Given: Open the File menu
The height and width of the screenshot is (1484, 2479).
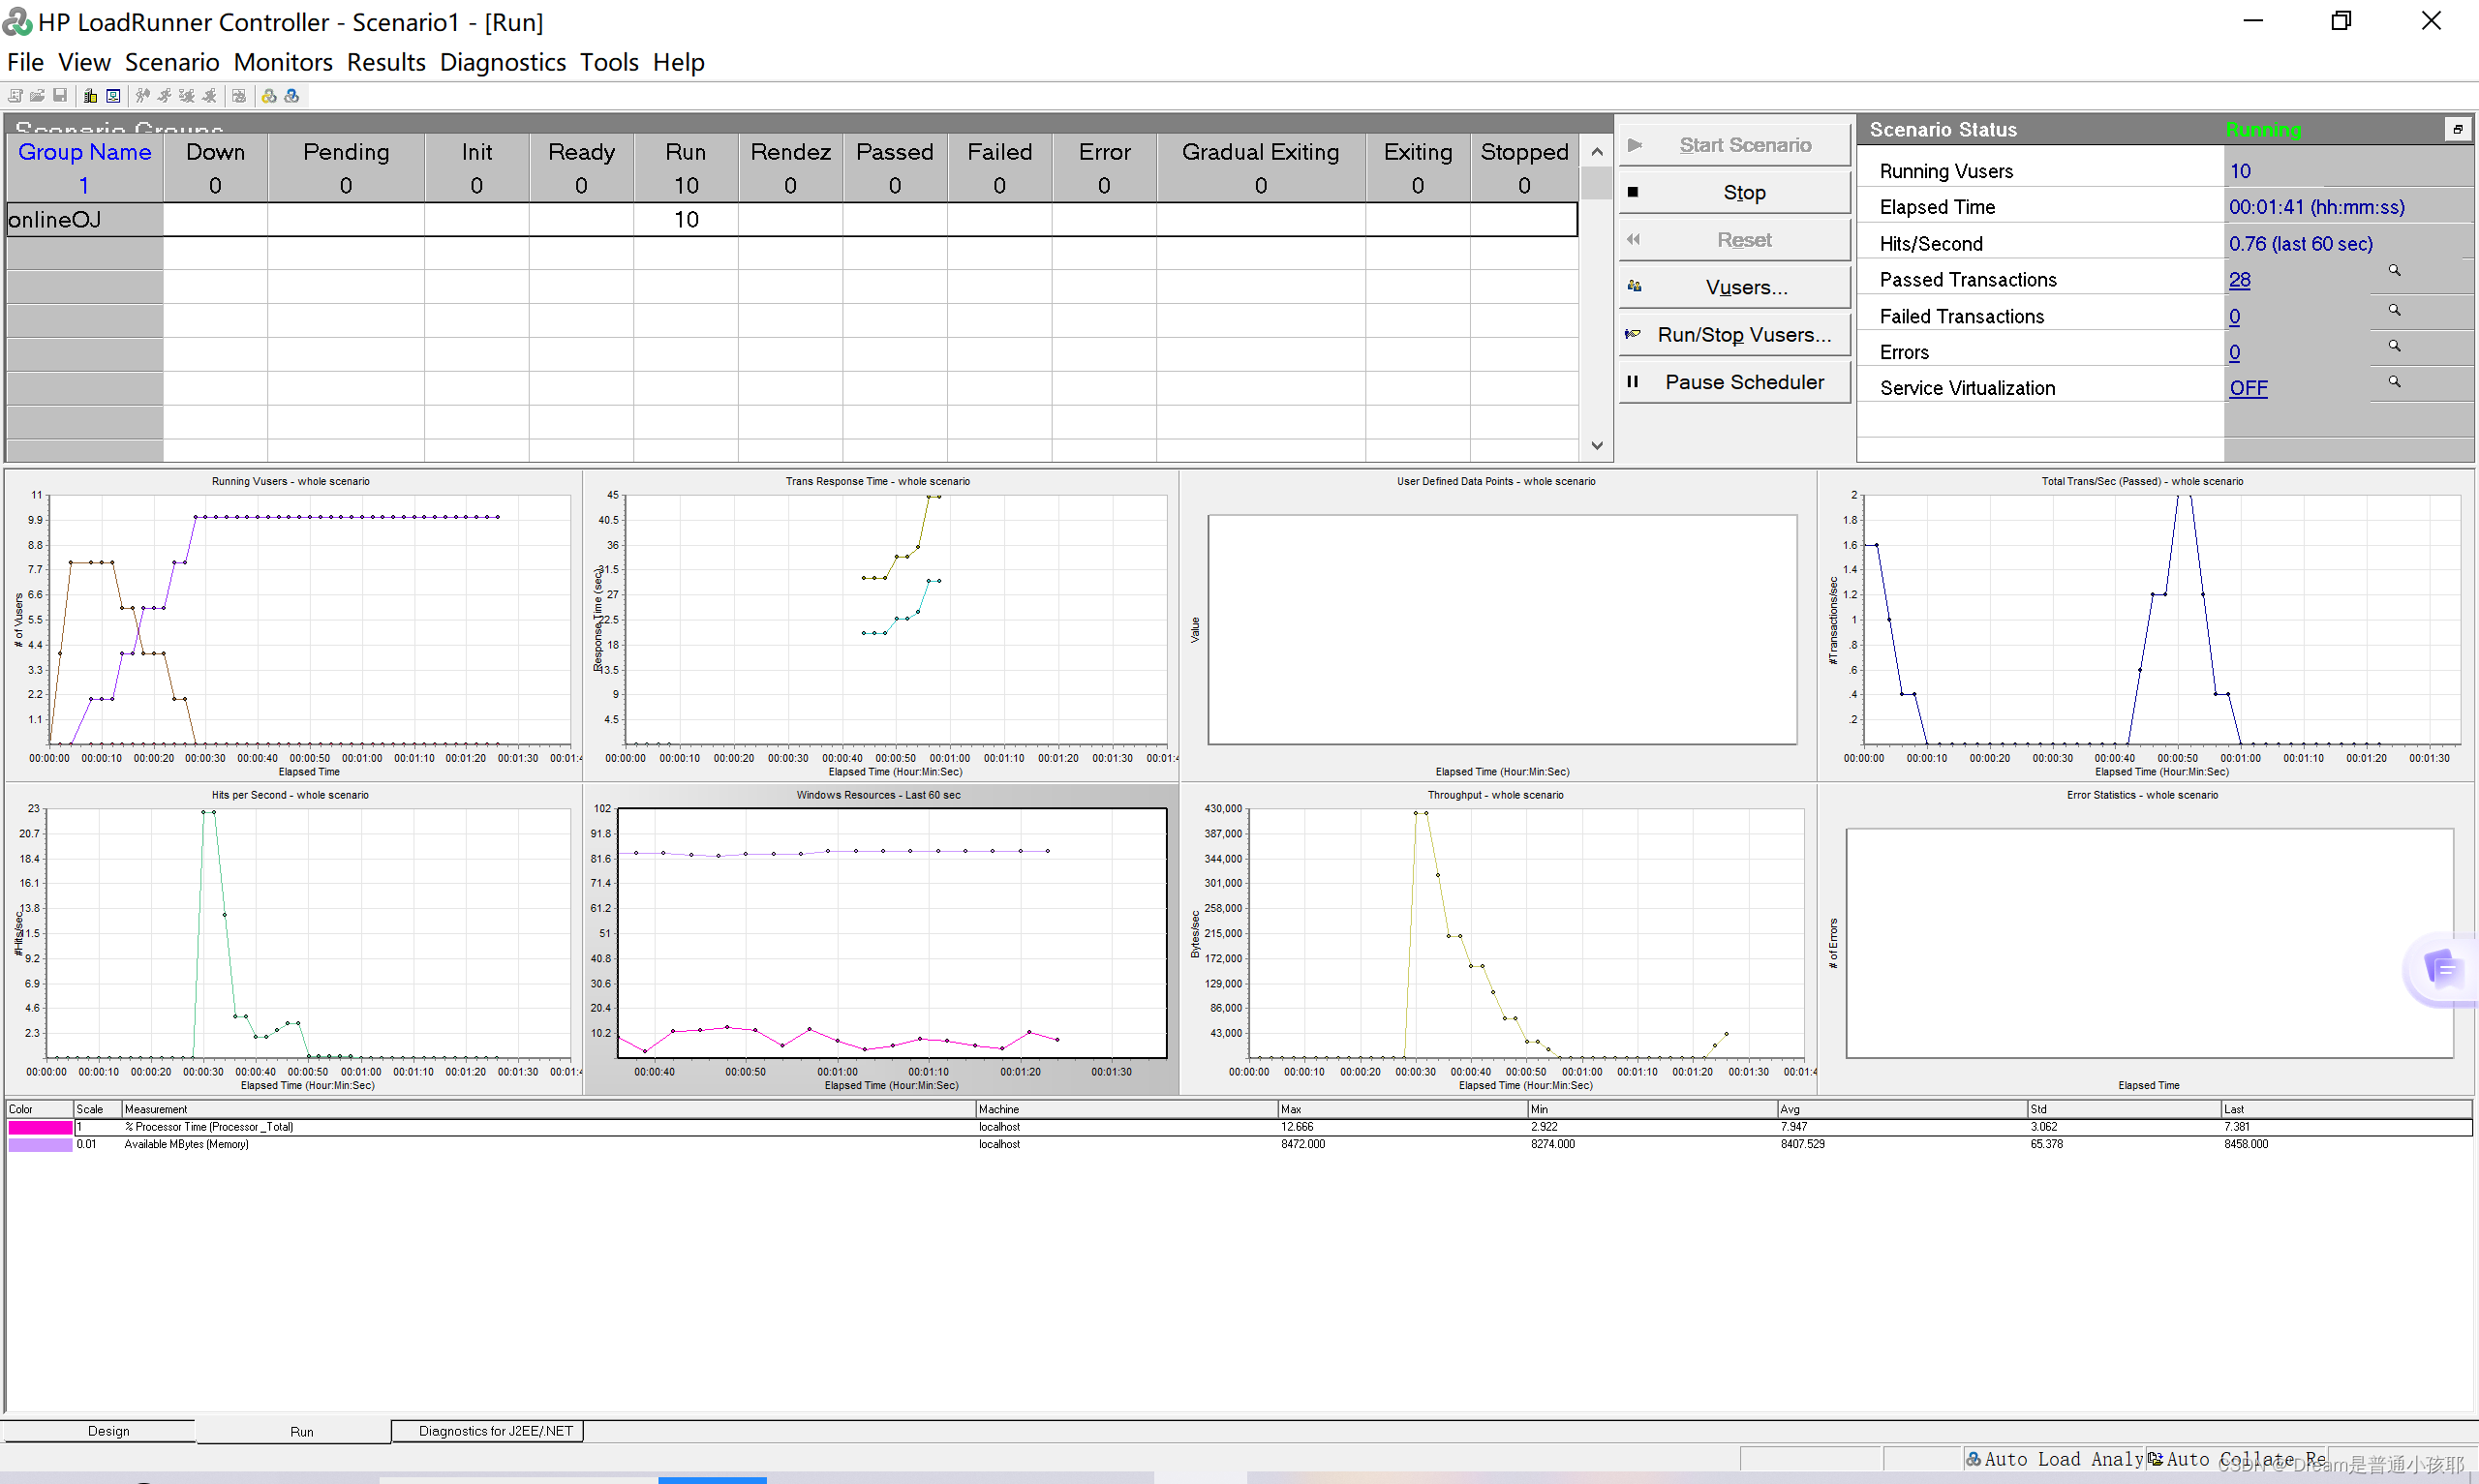Looking at the screenshot, I should tap(25, 62).
